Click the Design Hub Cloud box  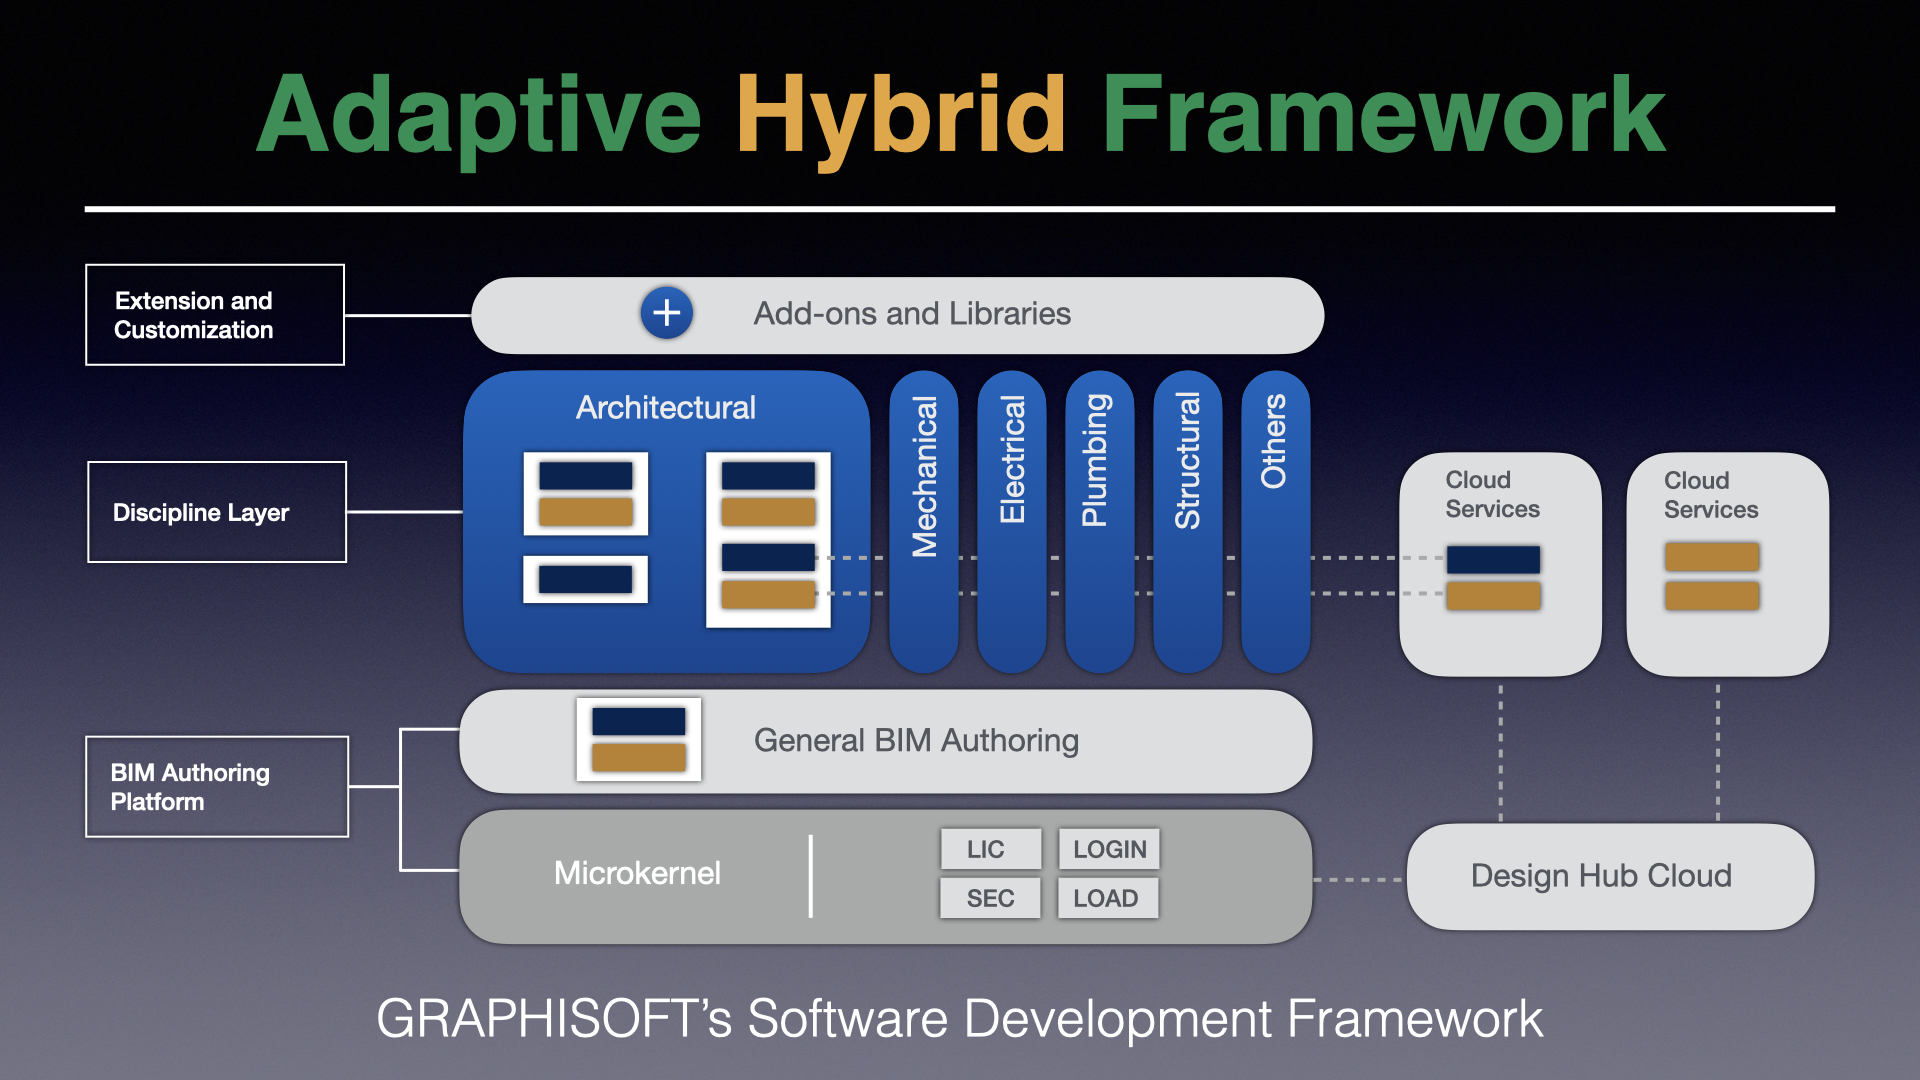[x=1609, y=876]
